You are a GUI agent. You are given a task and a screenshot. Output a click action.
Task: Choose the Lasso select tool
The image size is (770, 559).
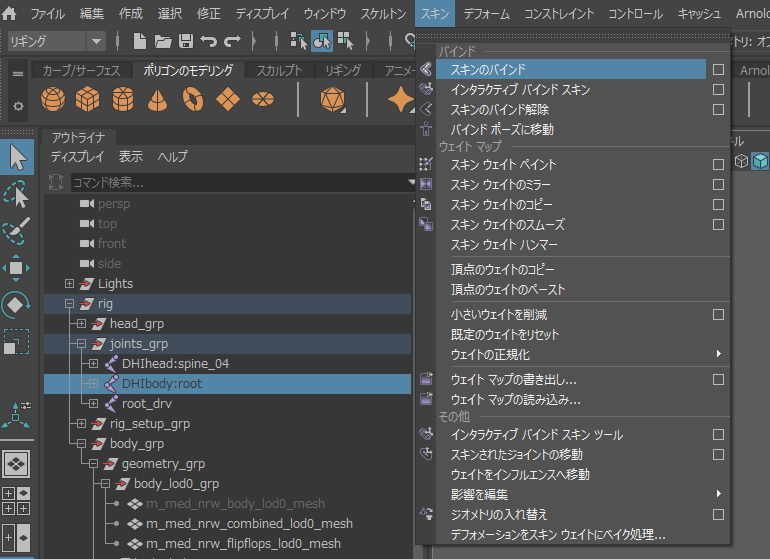pos(18,195)
